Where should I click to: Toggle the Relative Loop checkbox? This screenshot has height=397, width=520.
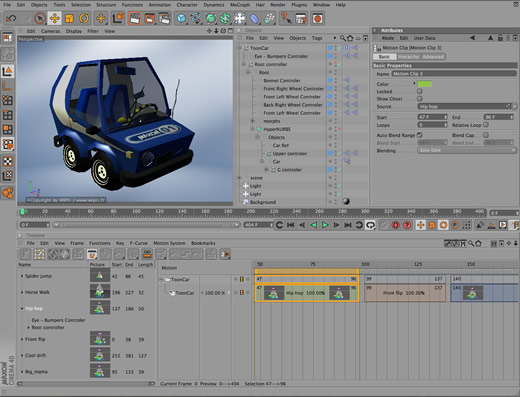point(486,125)
